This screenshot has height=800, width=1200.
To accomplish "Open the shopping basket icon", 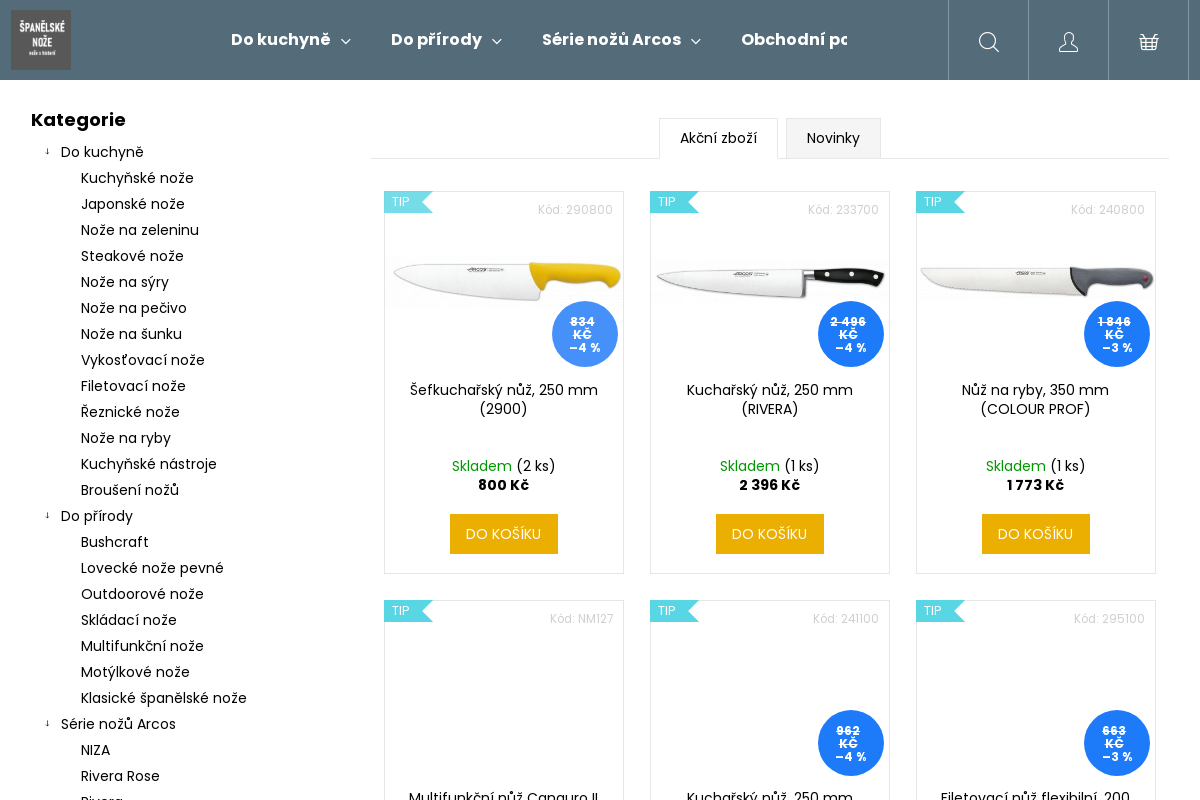I will tap(1148, 41).
